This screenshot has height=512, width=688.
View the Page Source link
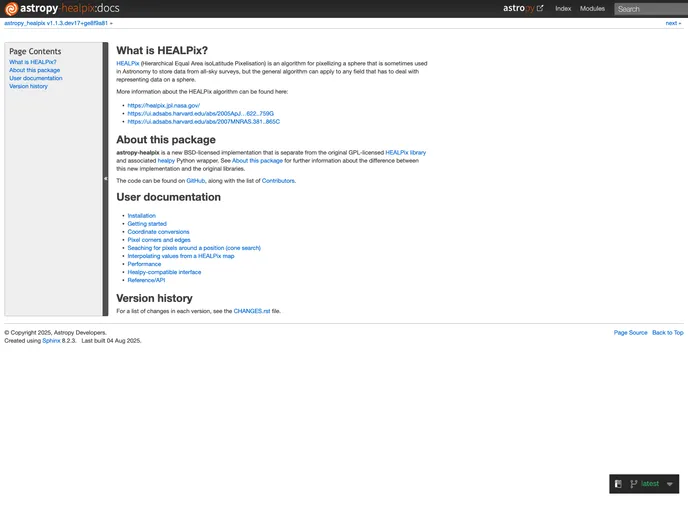[631, 333]
